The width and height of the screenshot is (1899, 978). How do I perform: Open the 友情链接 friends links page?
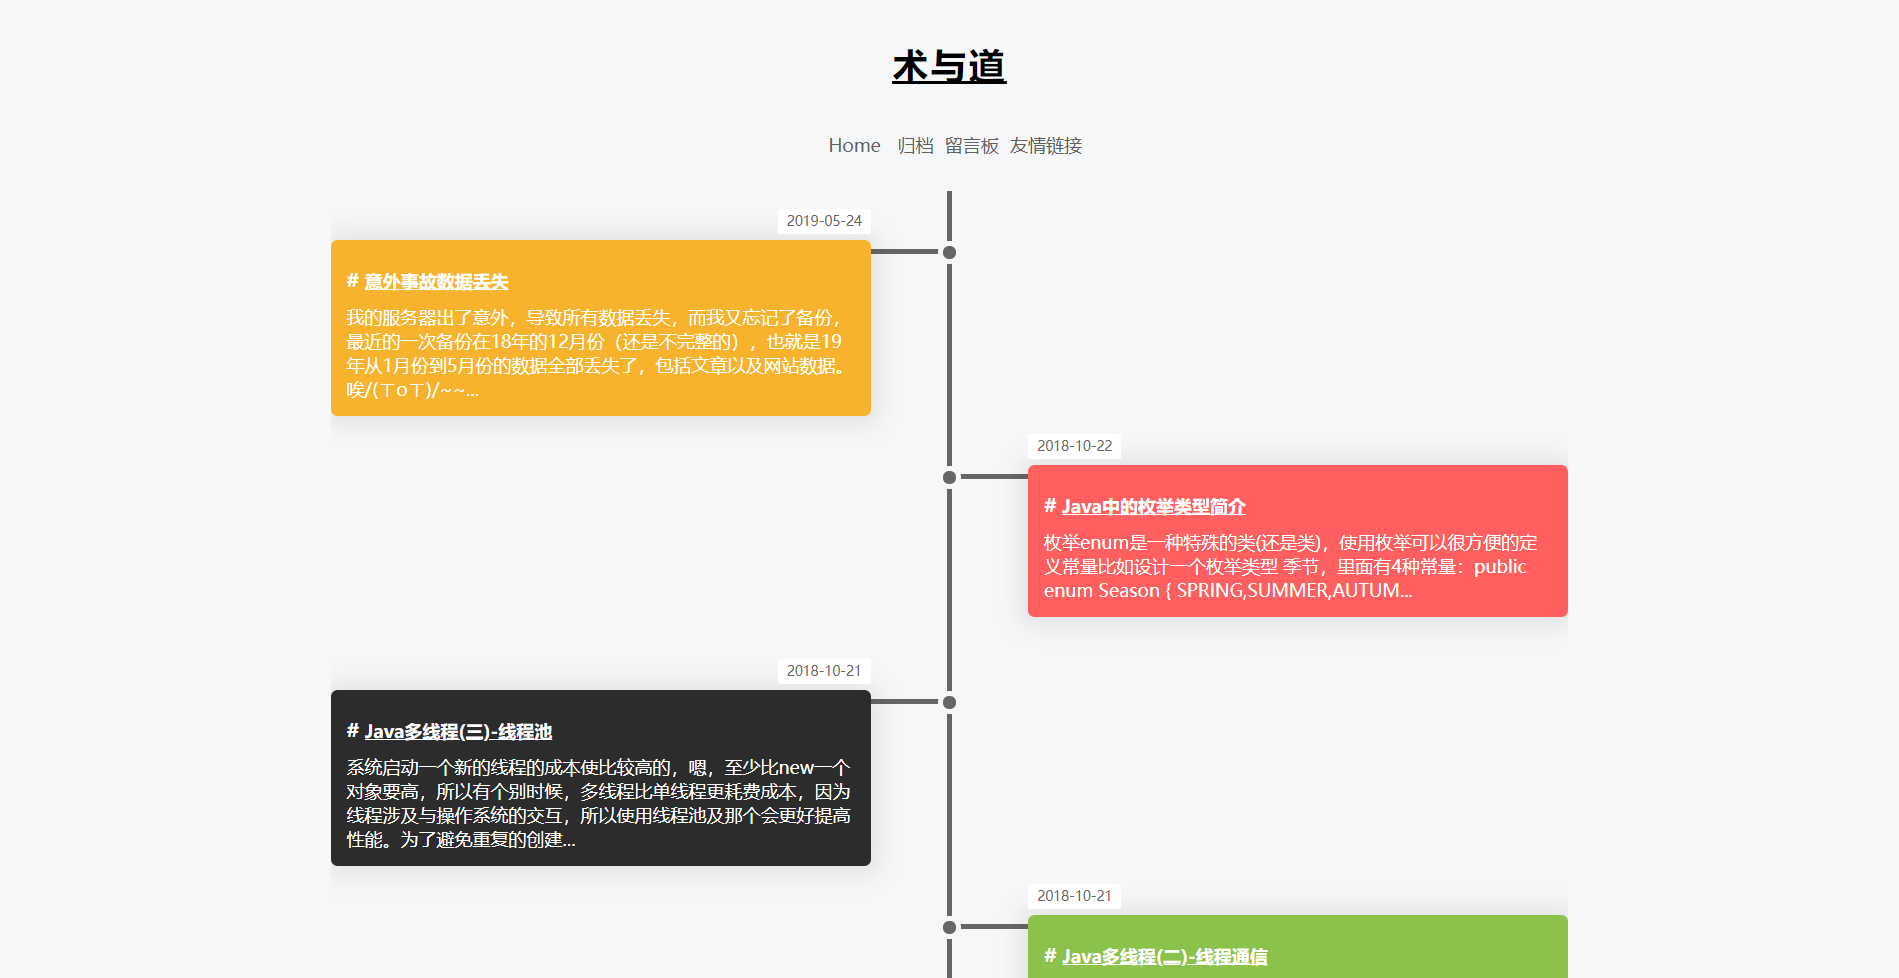(1045, 146)
